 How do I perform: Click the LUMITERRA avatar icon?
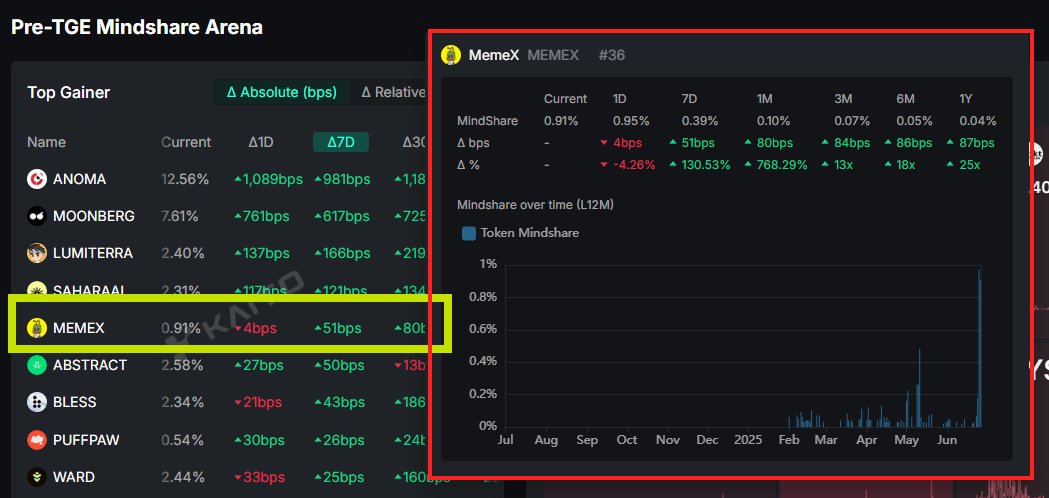point(36,253)
